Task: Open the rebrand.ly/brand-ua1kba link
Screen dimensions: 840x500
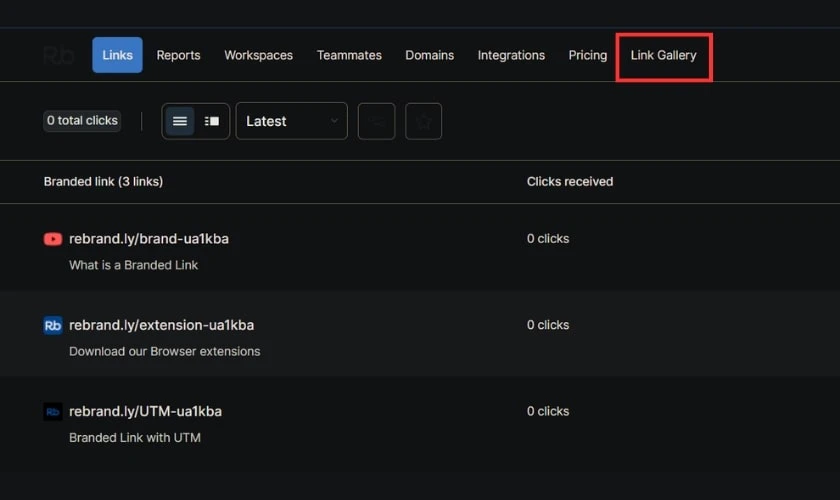Action: pyautogui.click(x=149, y=238)
